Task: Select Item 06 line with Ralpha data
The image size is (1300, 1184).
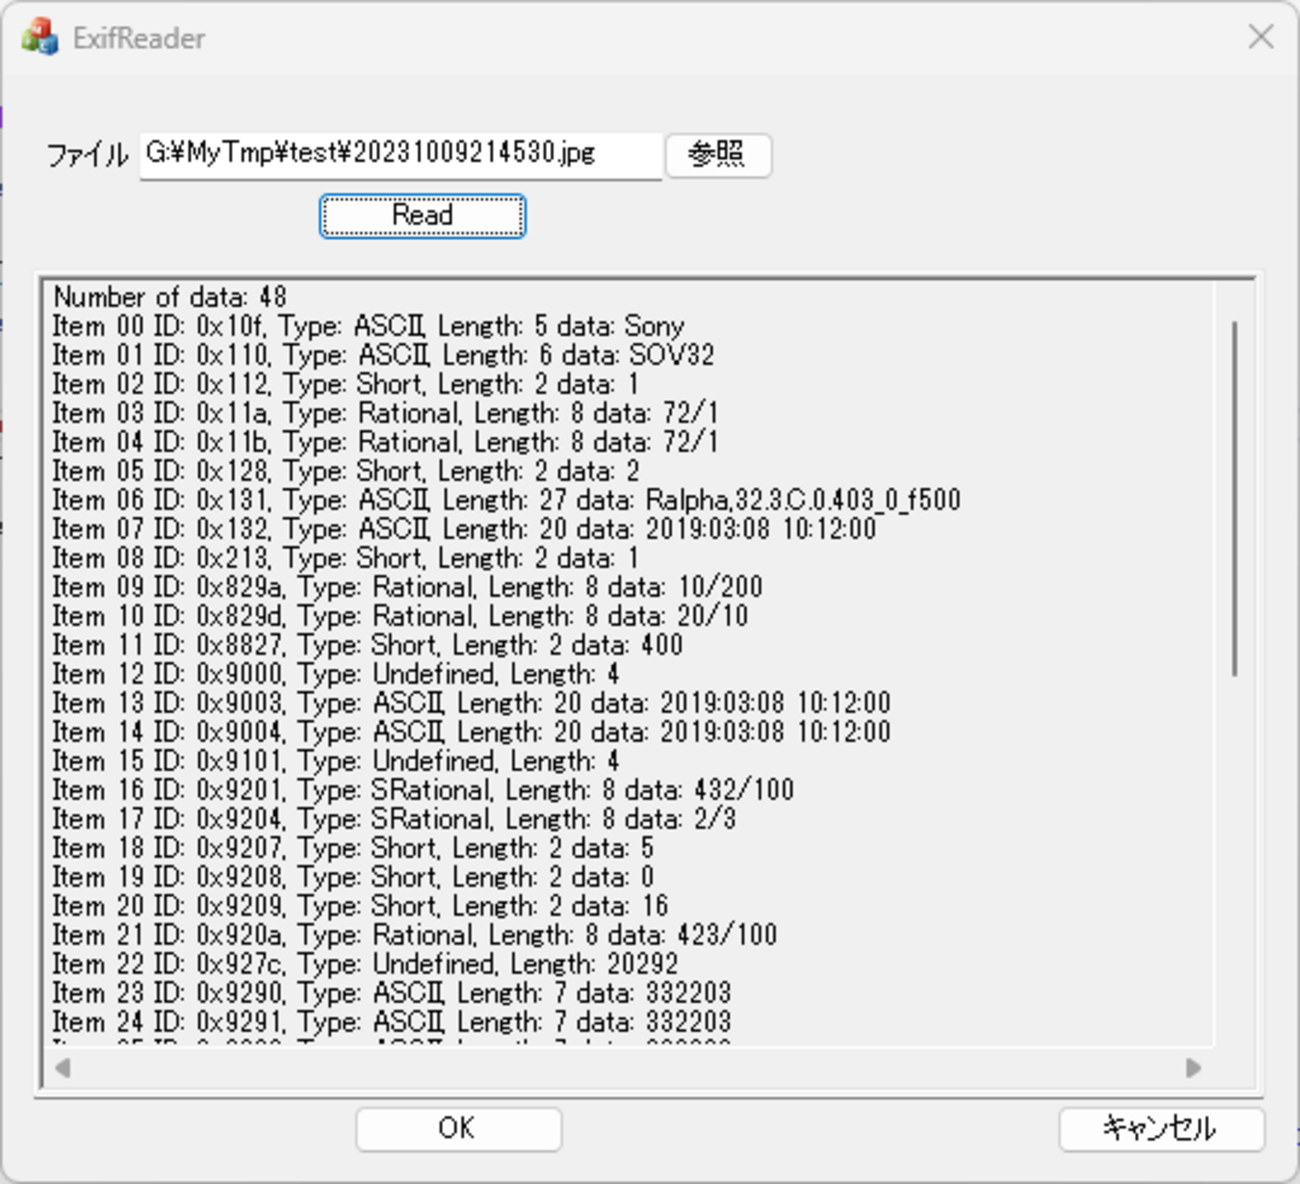Action: [506, 500]
